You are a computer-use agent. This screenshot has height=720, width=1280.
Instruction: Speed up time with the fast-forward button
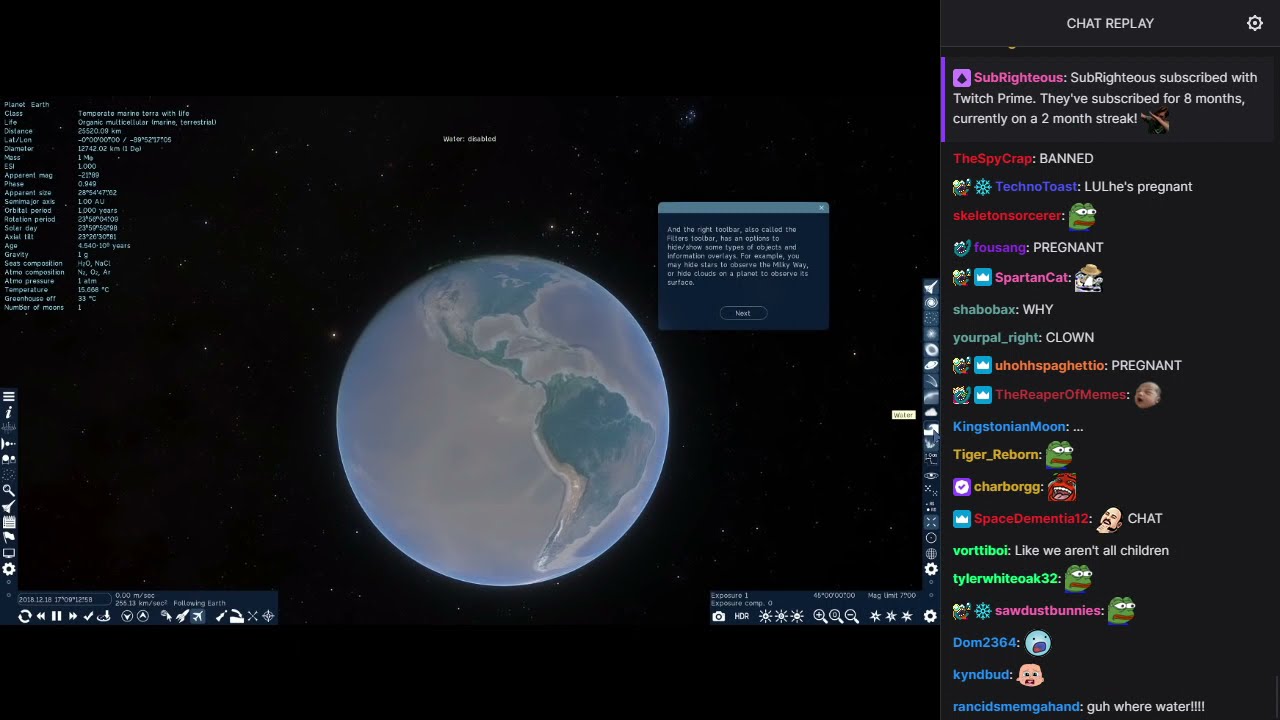pos(72,616)
